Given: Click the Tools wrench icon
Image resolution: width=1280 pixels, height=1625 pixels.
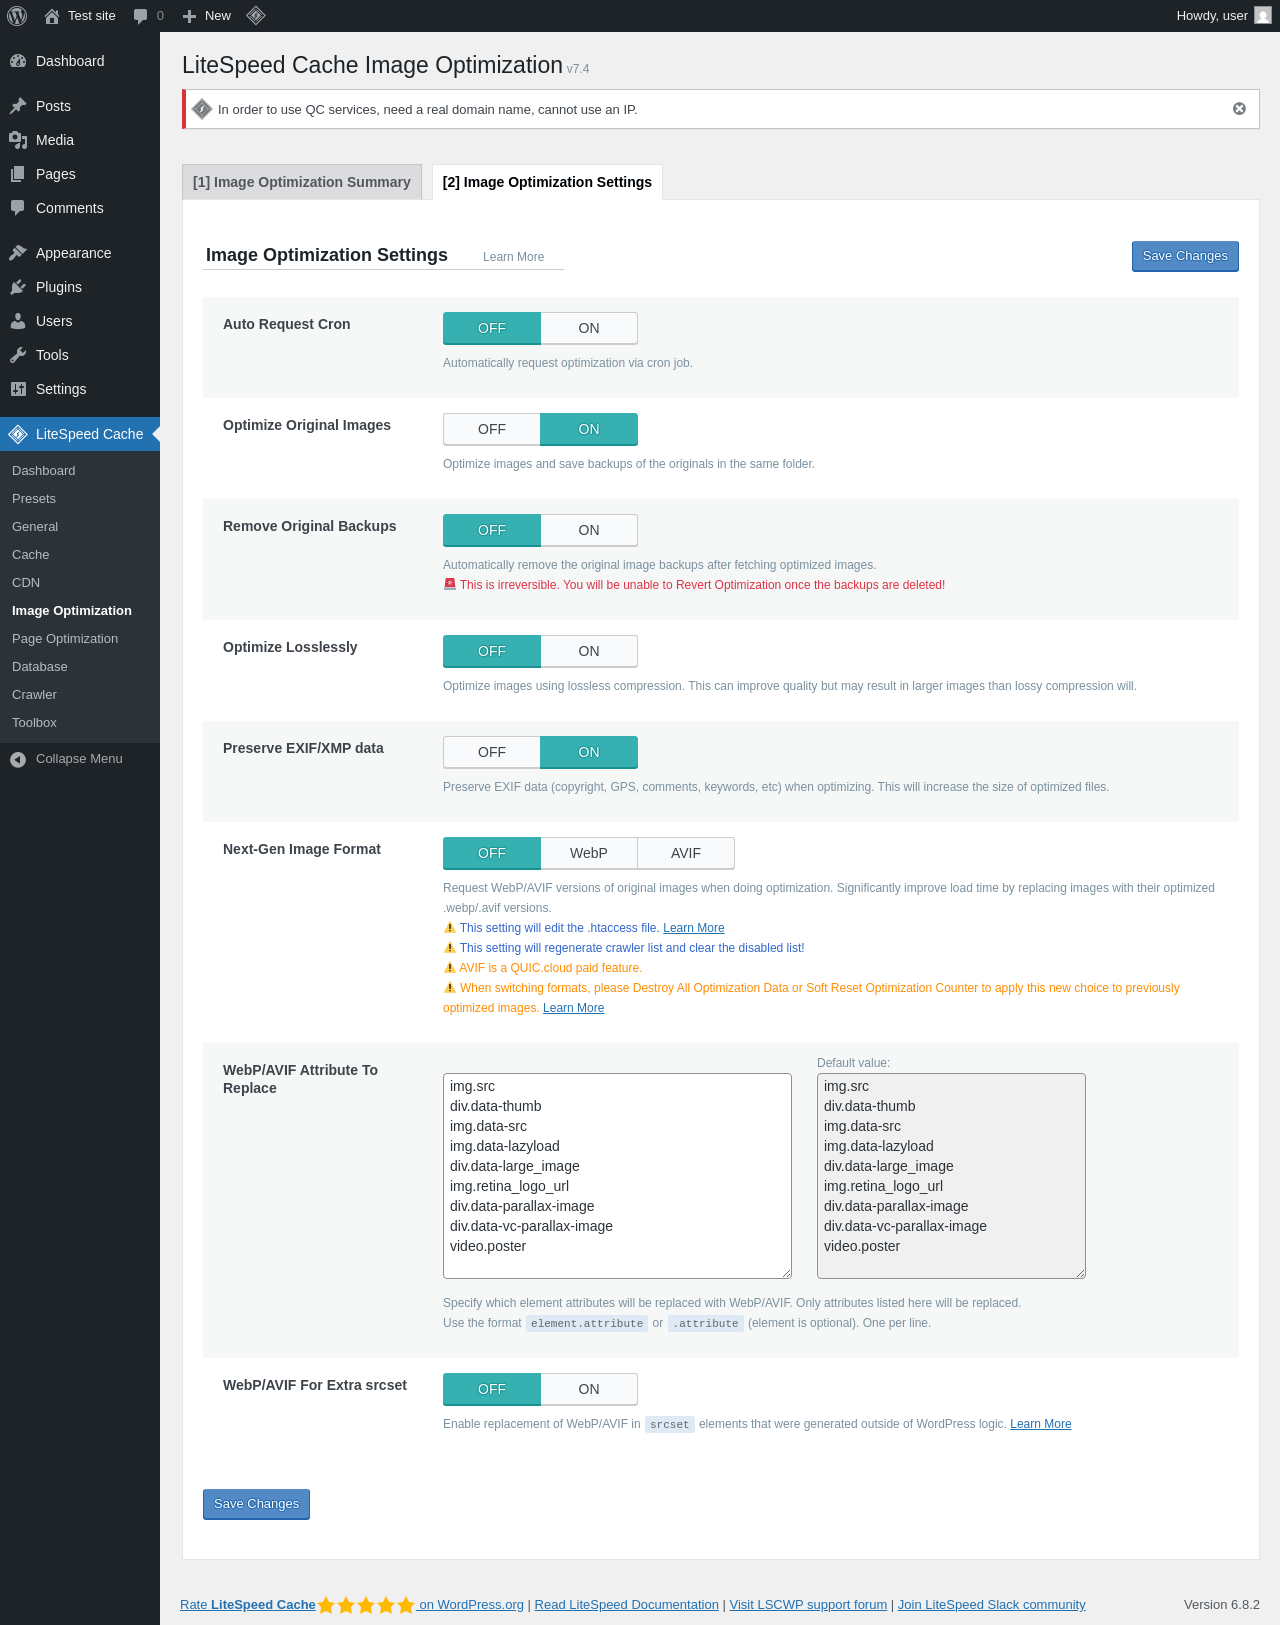Looking at the screenshot, I should [x=18, y=355].
